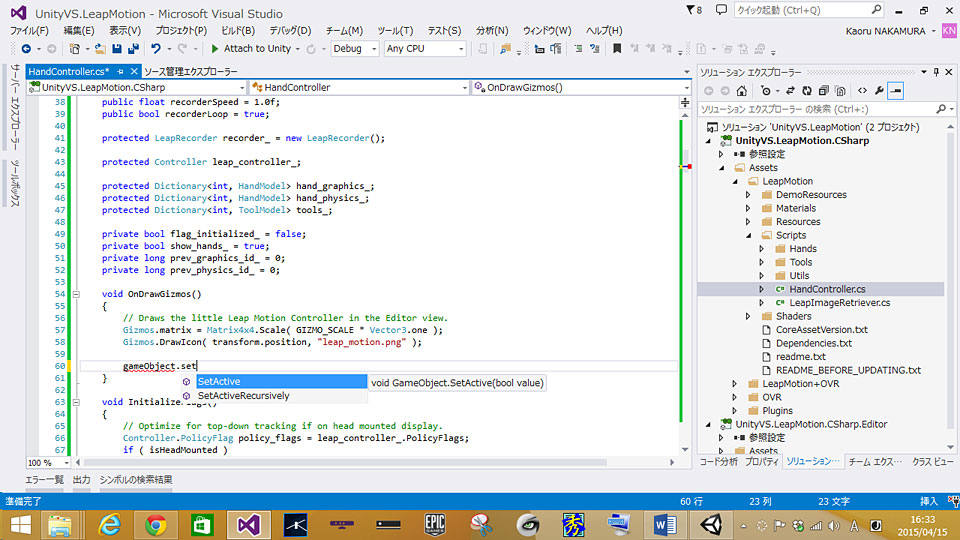Click Pending Changes Filter icon in Solution Explorer
The width and height of the screenshot is (960, 540).
[765, 91]
